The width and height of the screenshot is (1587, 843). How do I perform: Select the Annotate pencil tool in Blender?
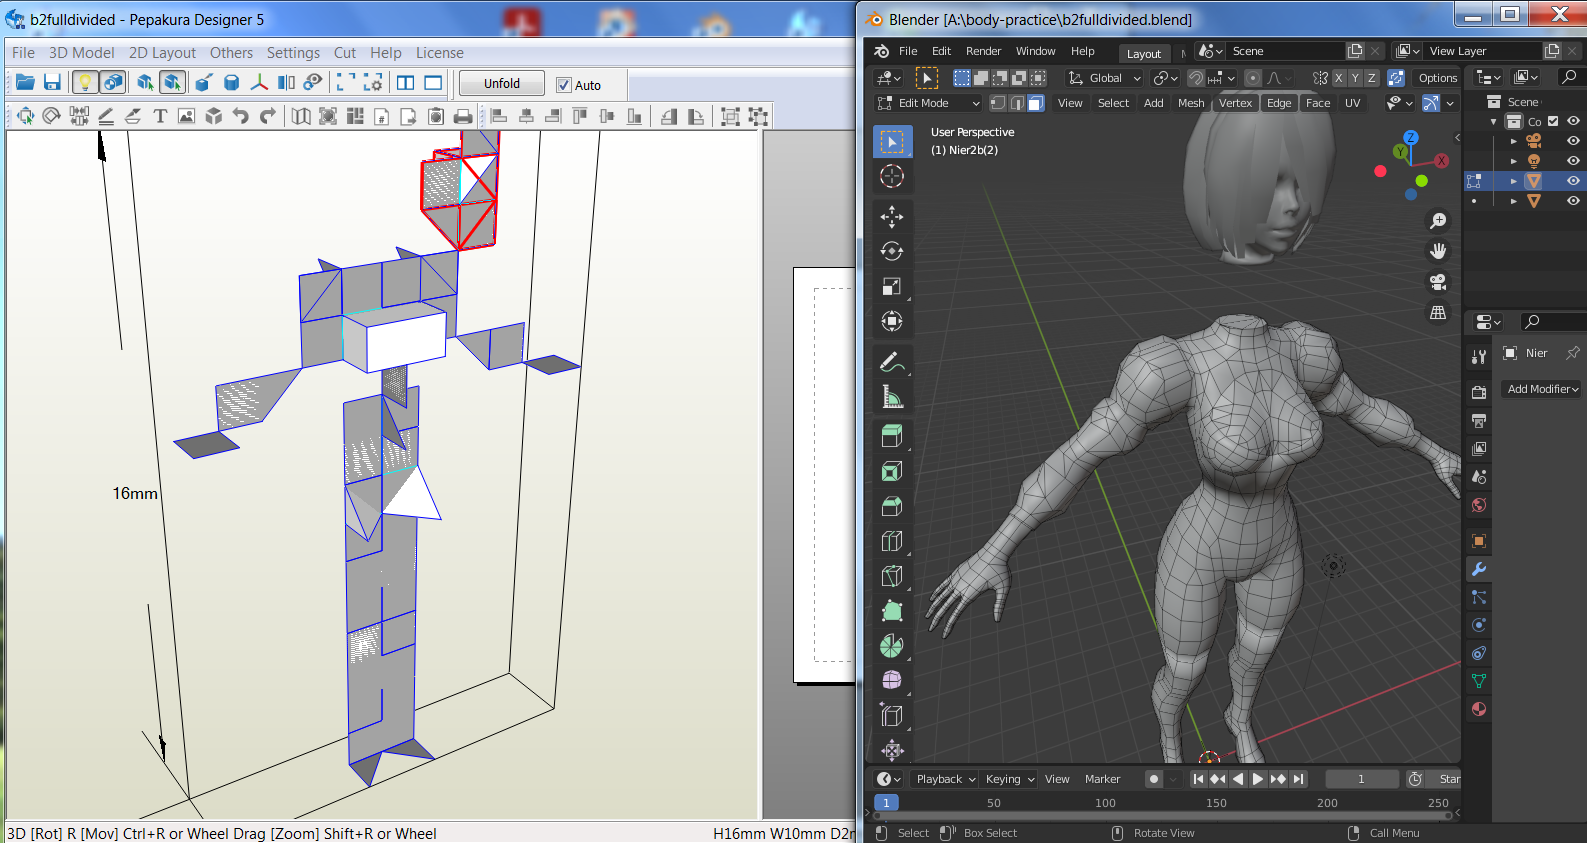892,361
